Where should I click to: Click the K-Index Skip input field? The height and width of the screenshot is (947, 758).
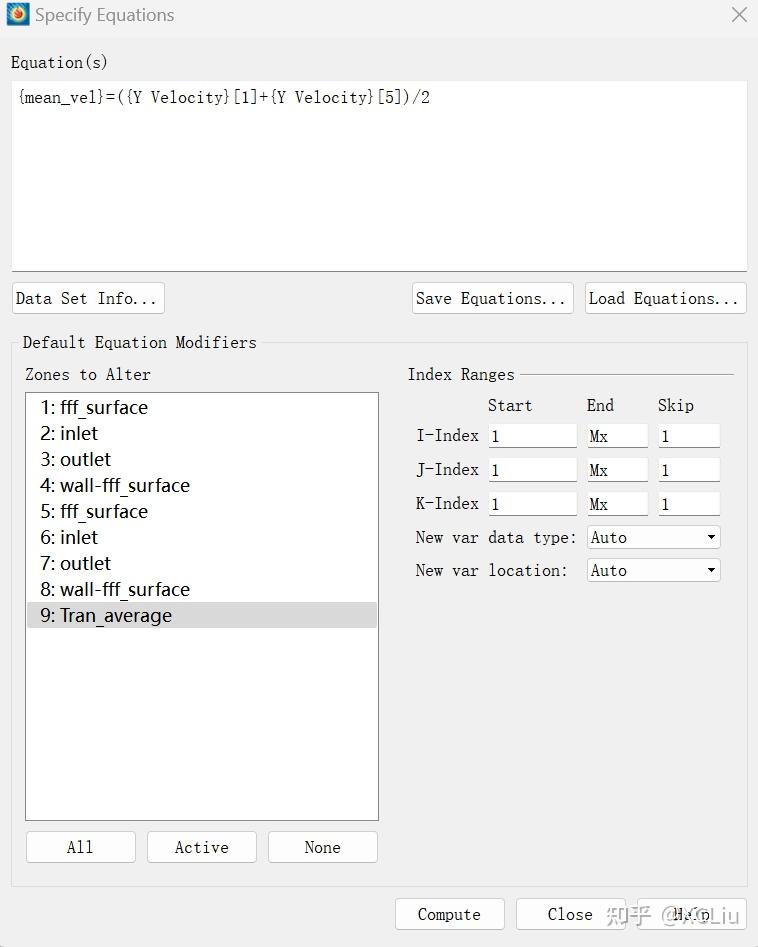pos(688,504)
